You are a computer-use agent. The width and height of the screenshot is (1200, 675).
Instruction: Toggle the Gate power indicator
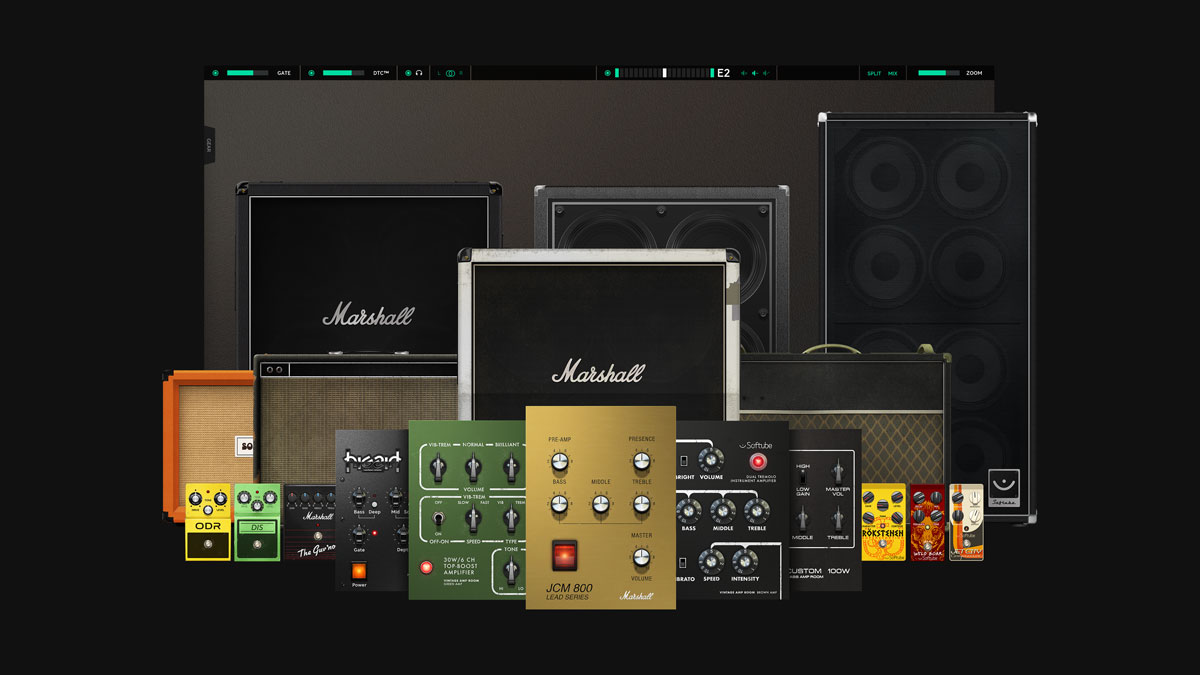tap(215, 73)
